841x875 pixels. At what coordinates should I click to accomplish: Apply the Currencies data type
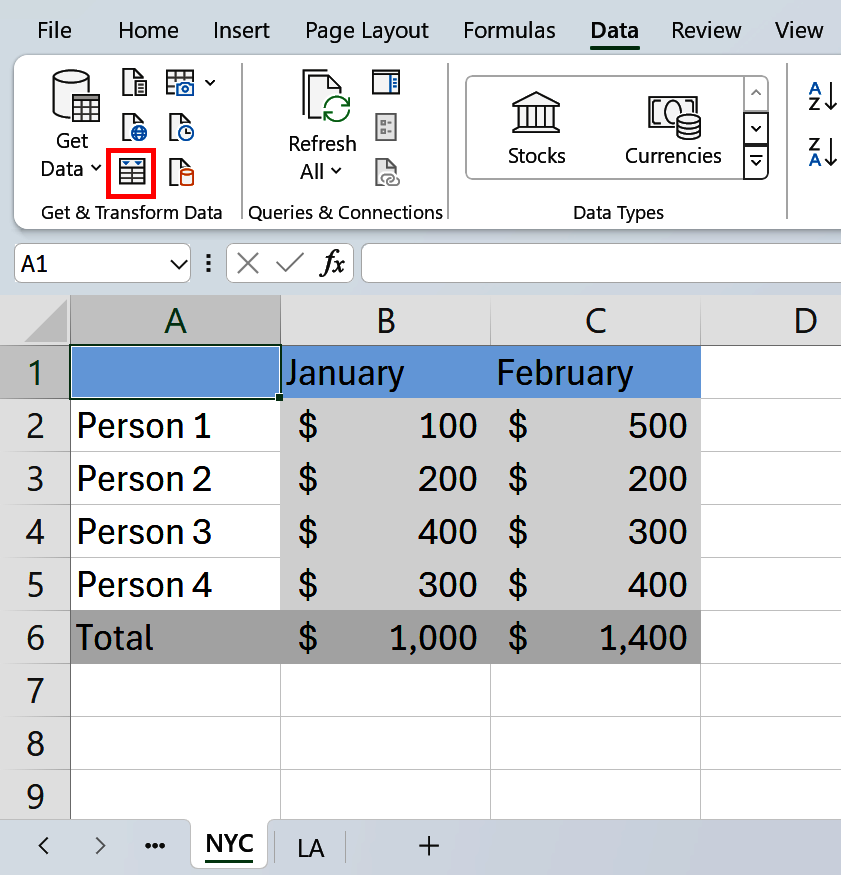pos(673,125)
